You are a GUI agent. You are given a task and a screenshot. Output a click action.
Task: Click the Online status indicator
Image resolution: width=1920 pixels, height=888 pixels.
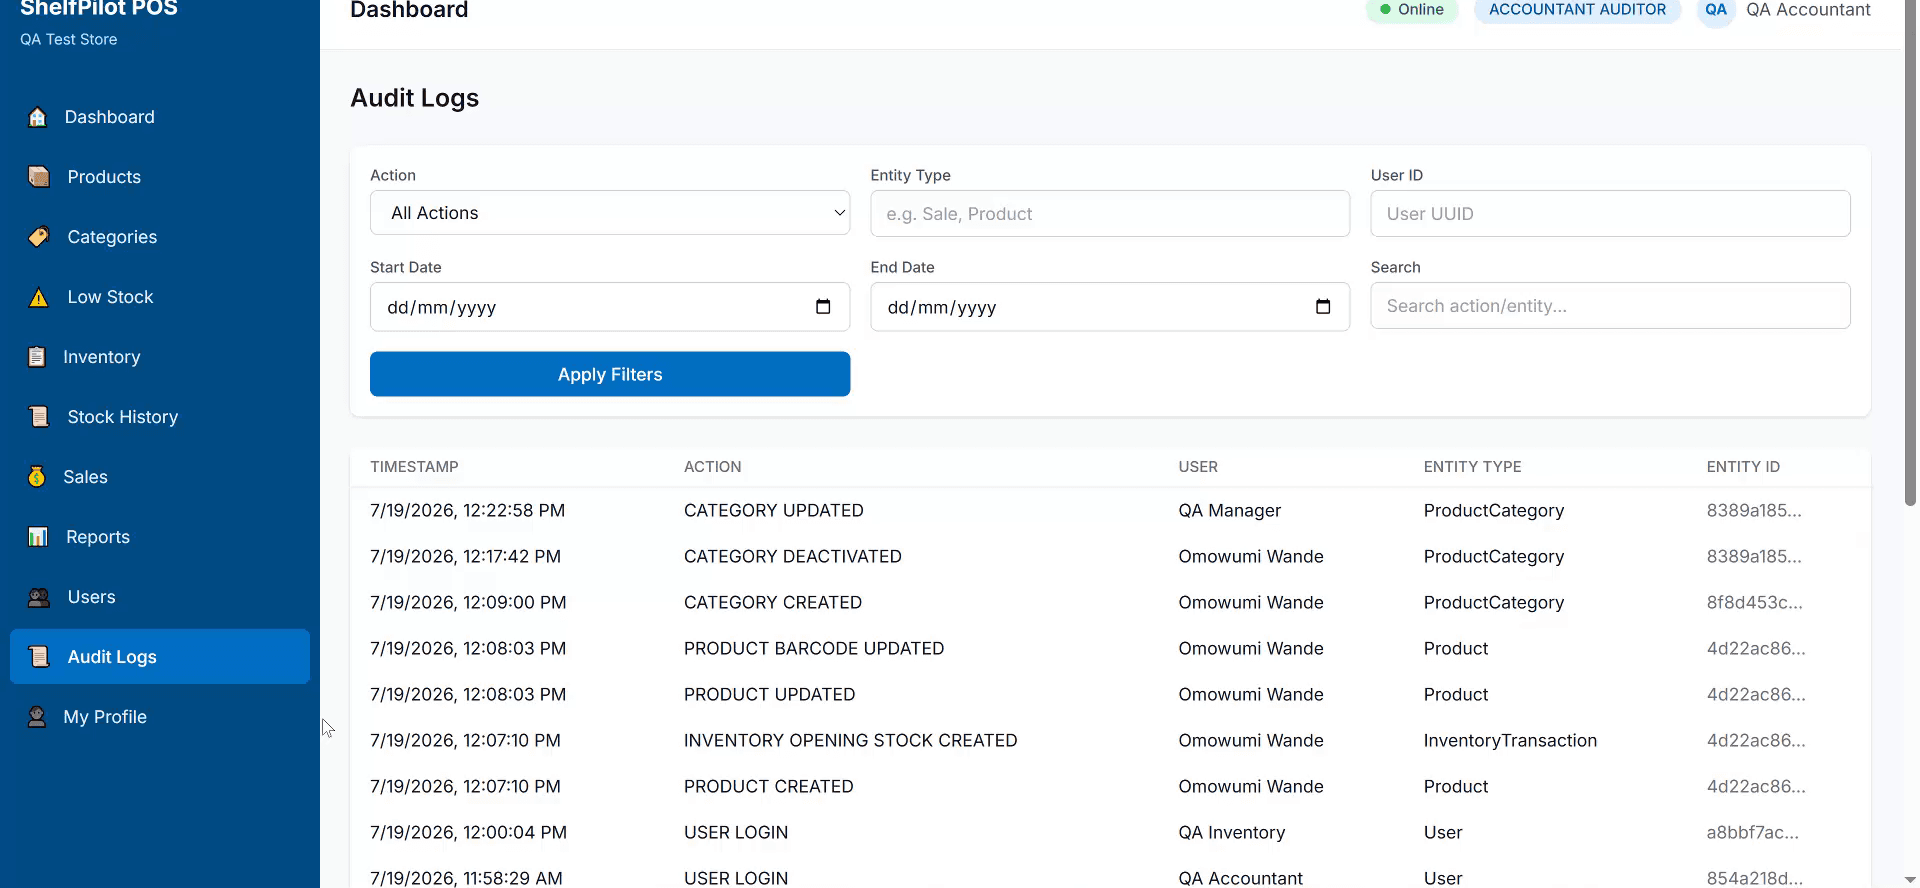[1412, 10]
